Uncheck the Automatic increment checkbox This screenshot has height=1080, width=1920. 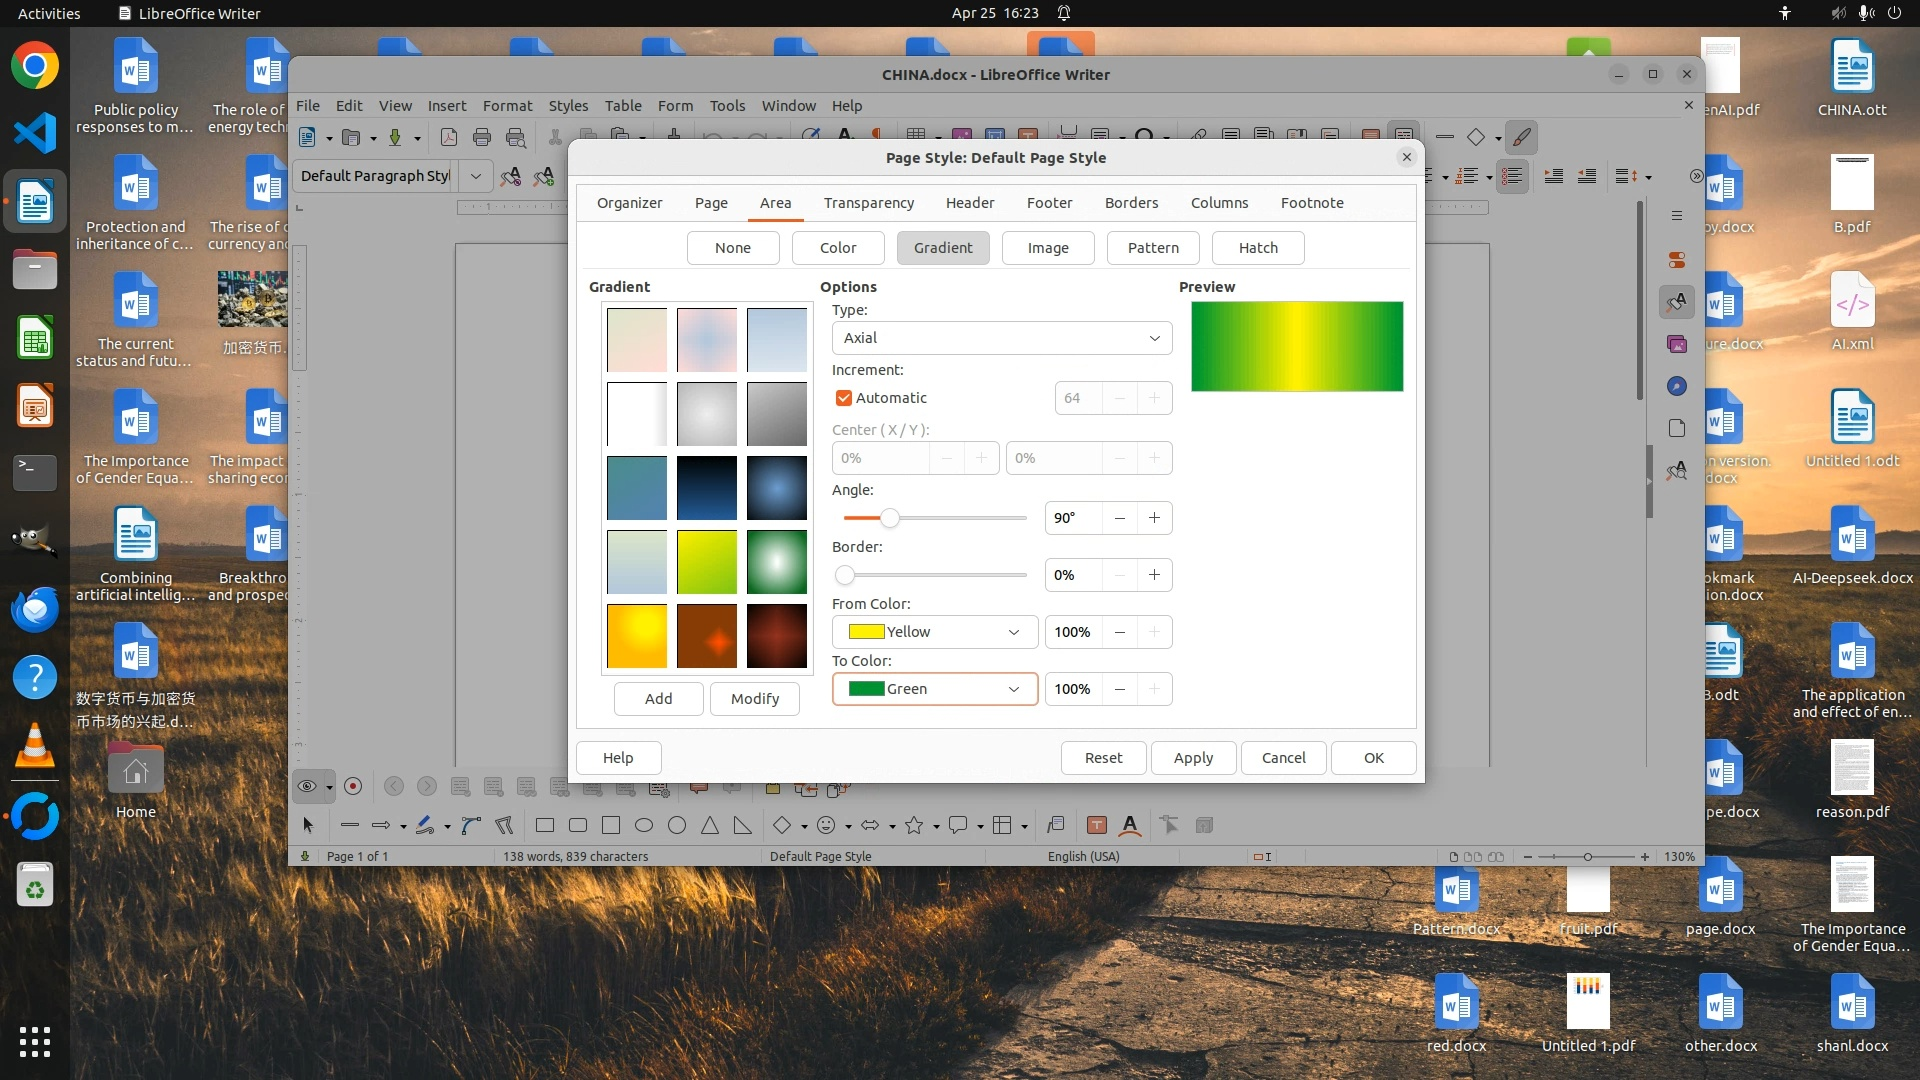click(844, 398)
